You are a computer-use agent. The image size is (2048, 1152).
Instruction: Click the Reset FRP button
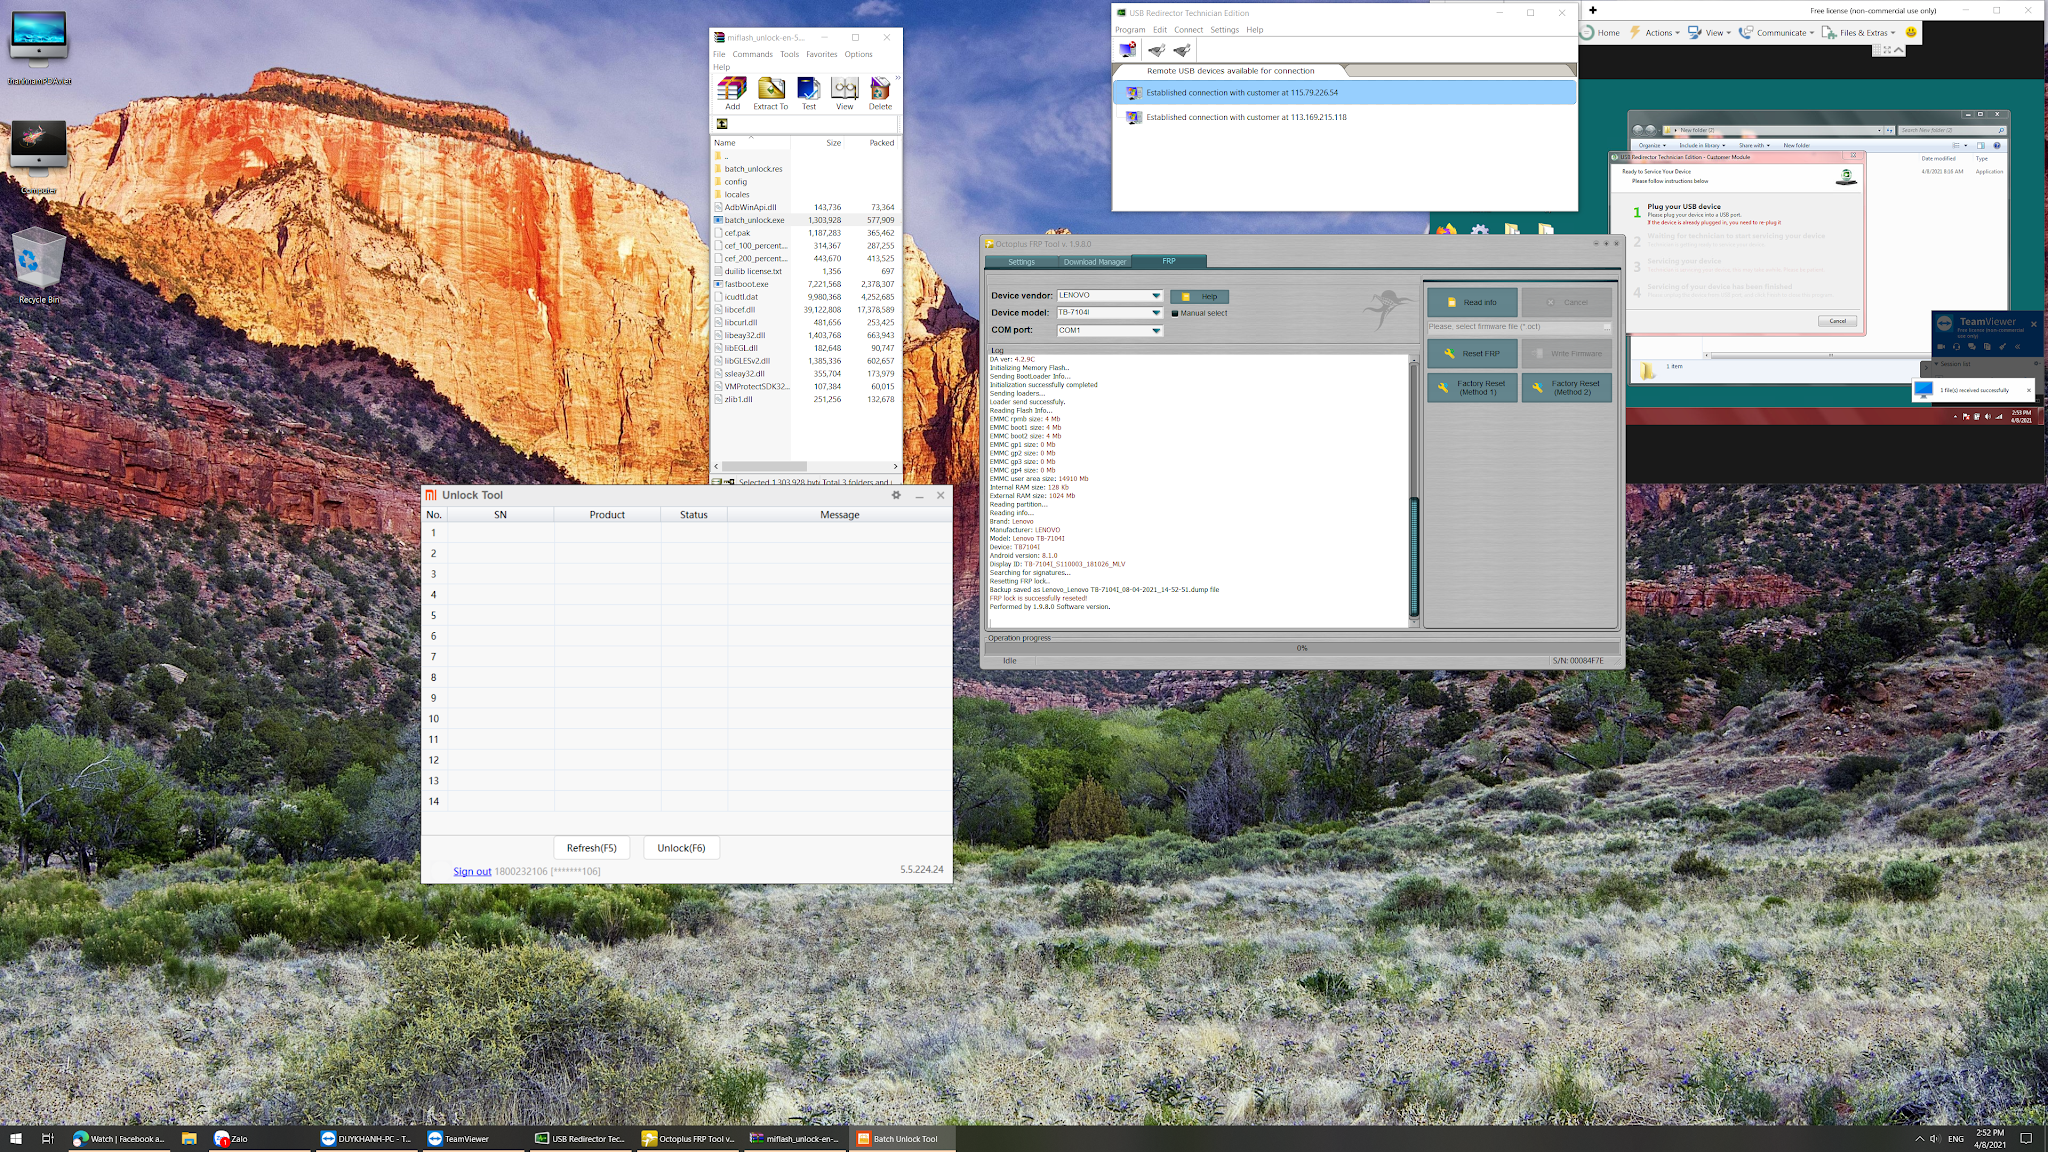coord(1472,353)
